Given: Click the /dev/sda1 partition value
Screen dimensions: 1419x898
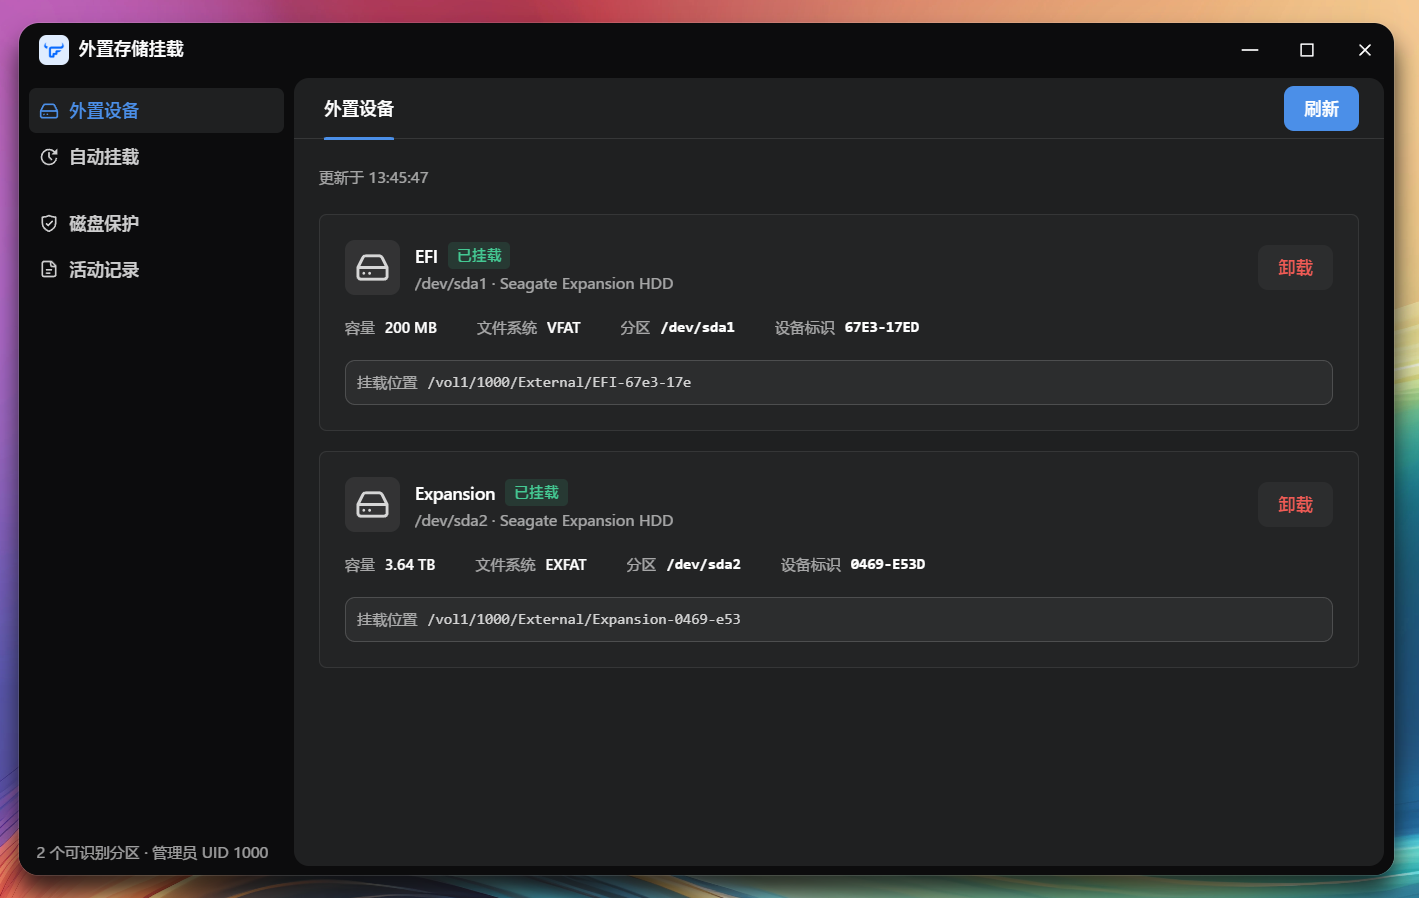Looking at the screenshot, I should point(698,328).
